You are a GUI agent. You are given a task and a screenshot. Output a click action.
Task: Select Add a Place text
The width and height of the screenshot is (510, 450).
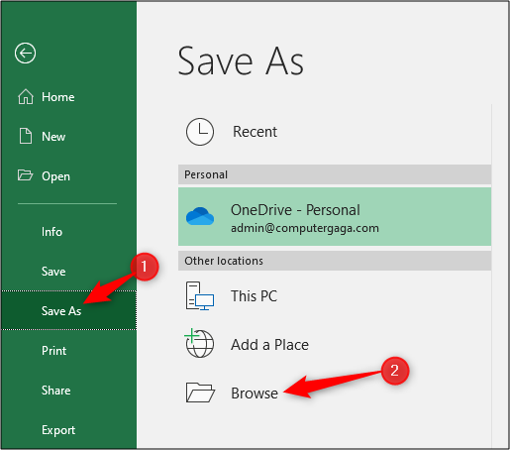270,345
